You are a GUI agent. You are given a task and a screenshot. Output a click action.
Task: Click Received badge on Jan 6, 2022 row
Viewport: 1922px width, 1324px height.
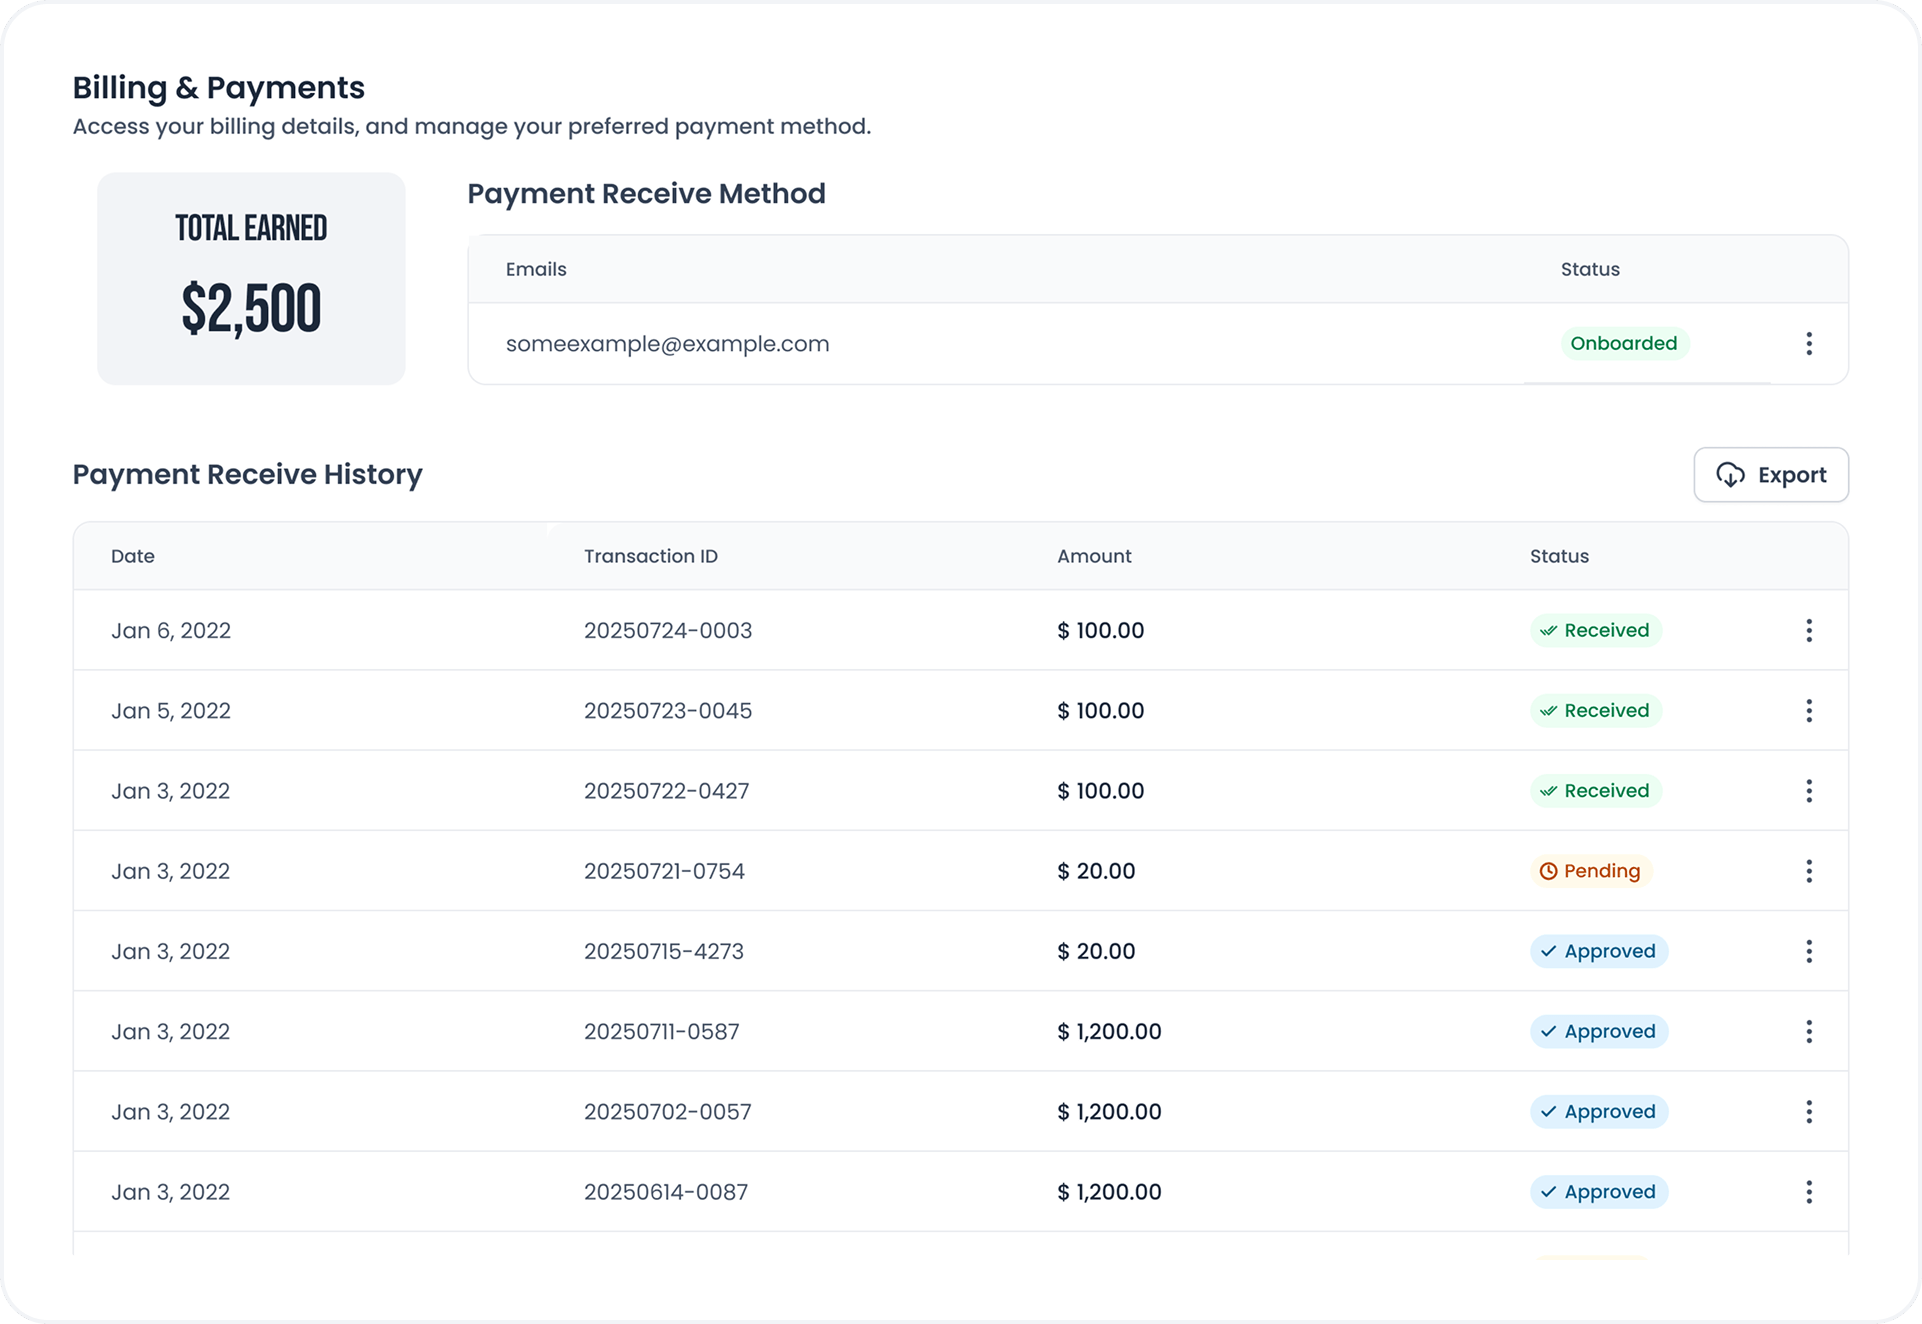(1595, 630)
